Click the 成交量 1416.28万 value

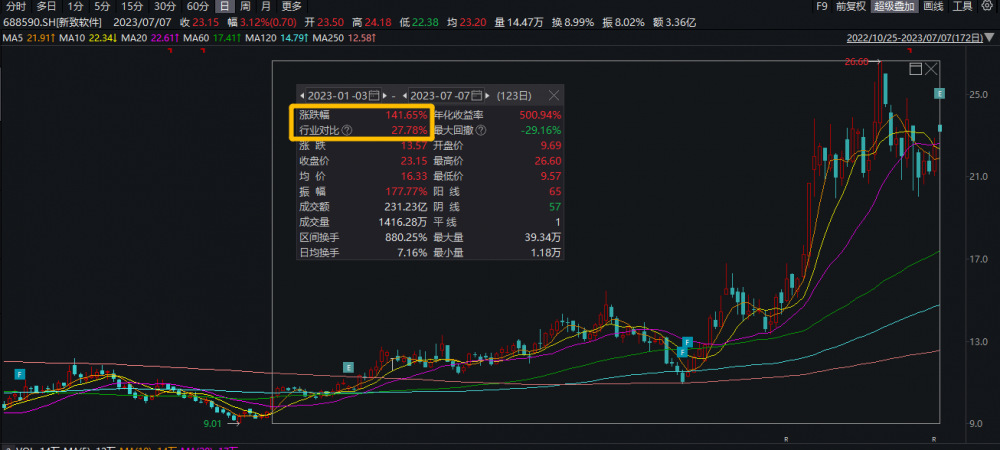[x=402, y=222]
